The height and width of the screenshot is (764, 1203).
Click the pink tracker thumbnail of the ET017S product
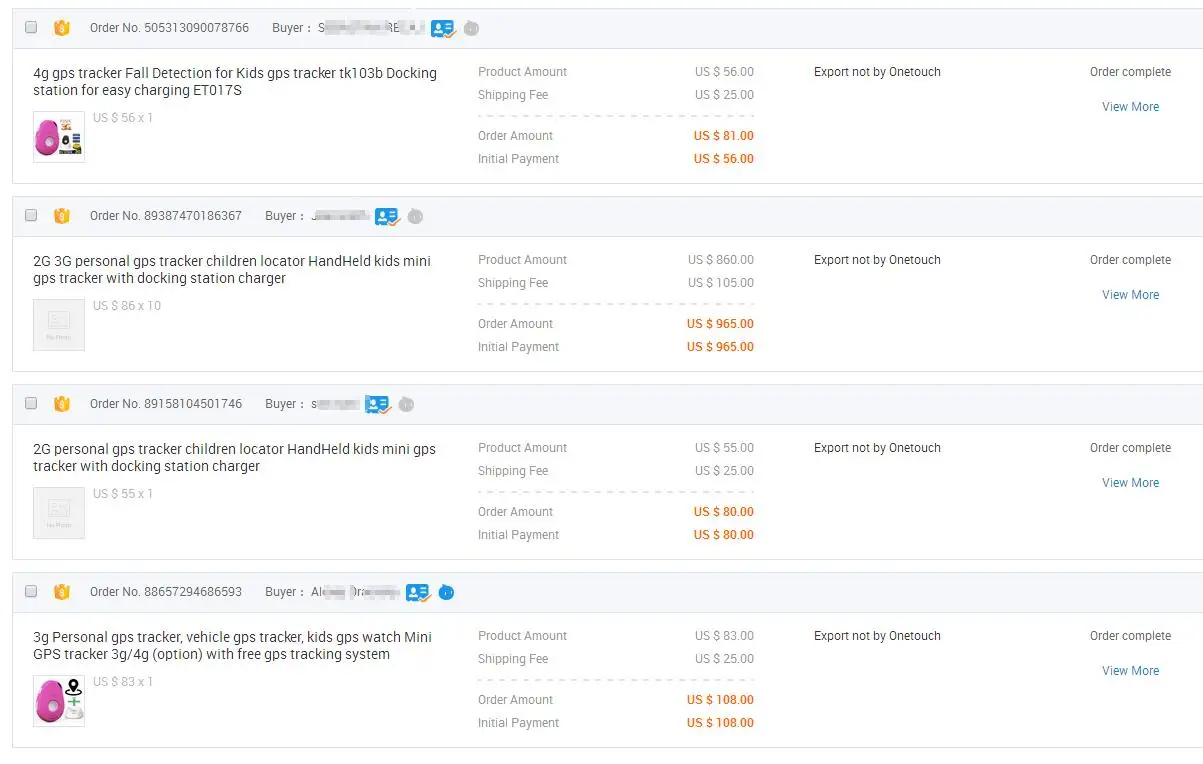58,137
